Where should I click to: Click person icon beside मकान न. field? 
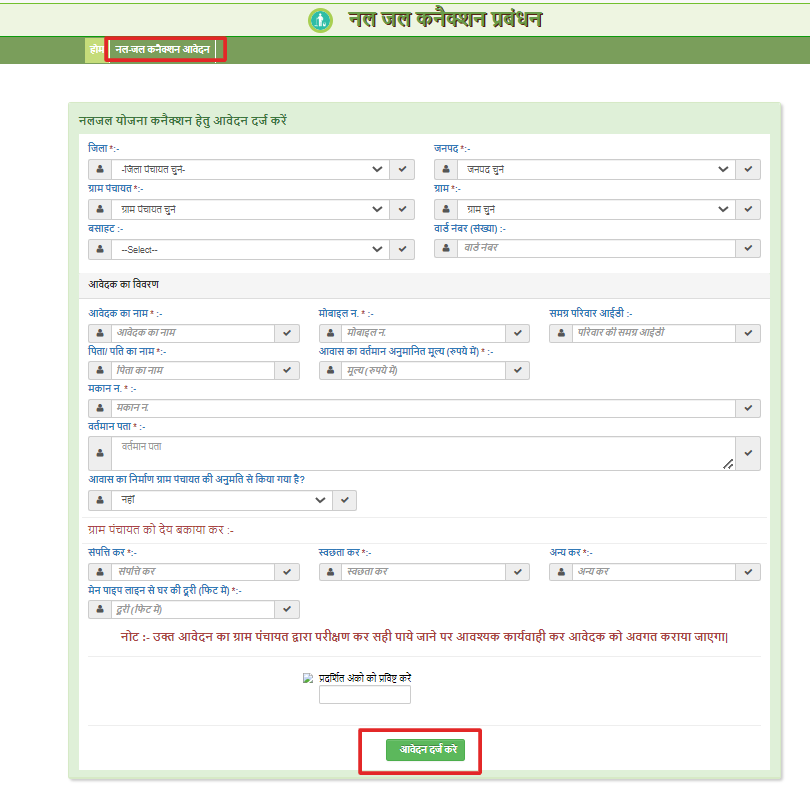click(x=100, y=408)
